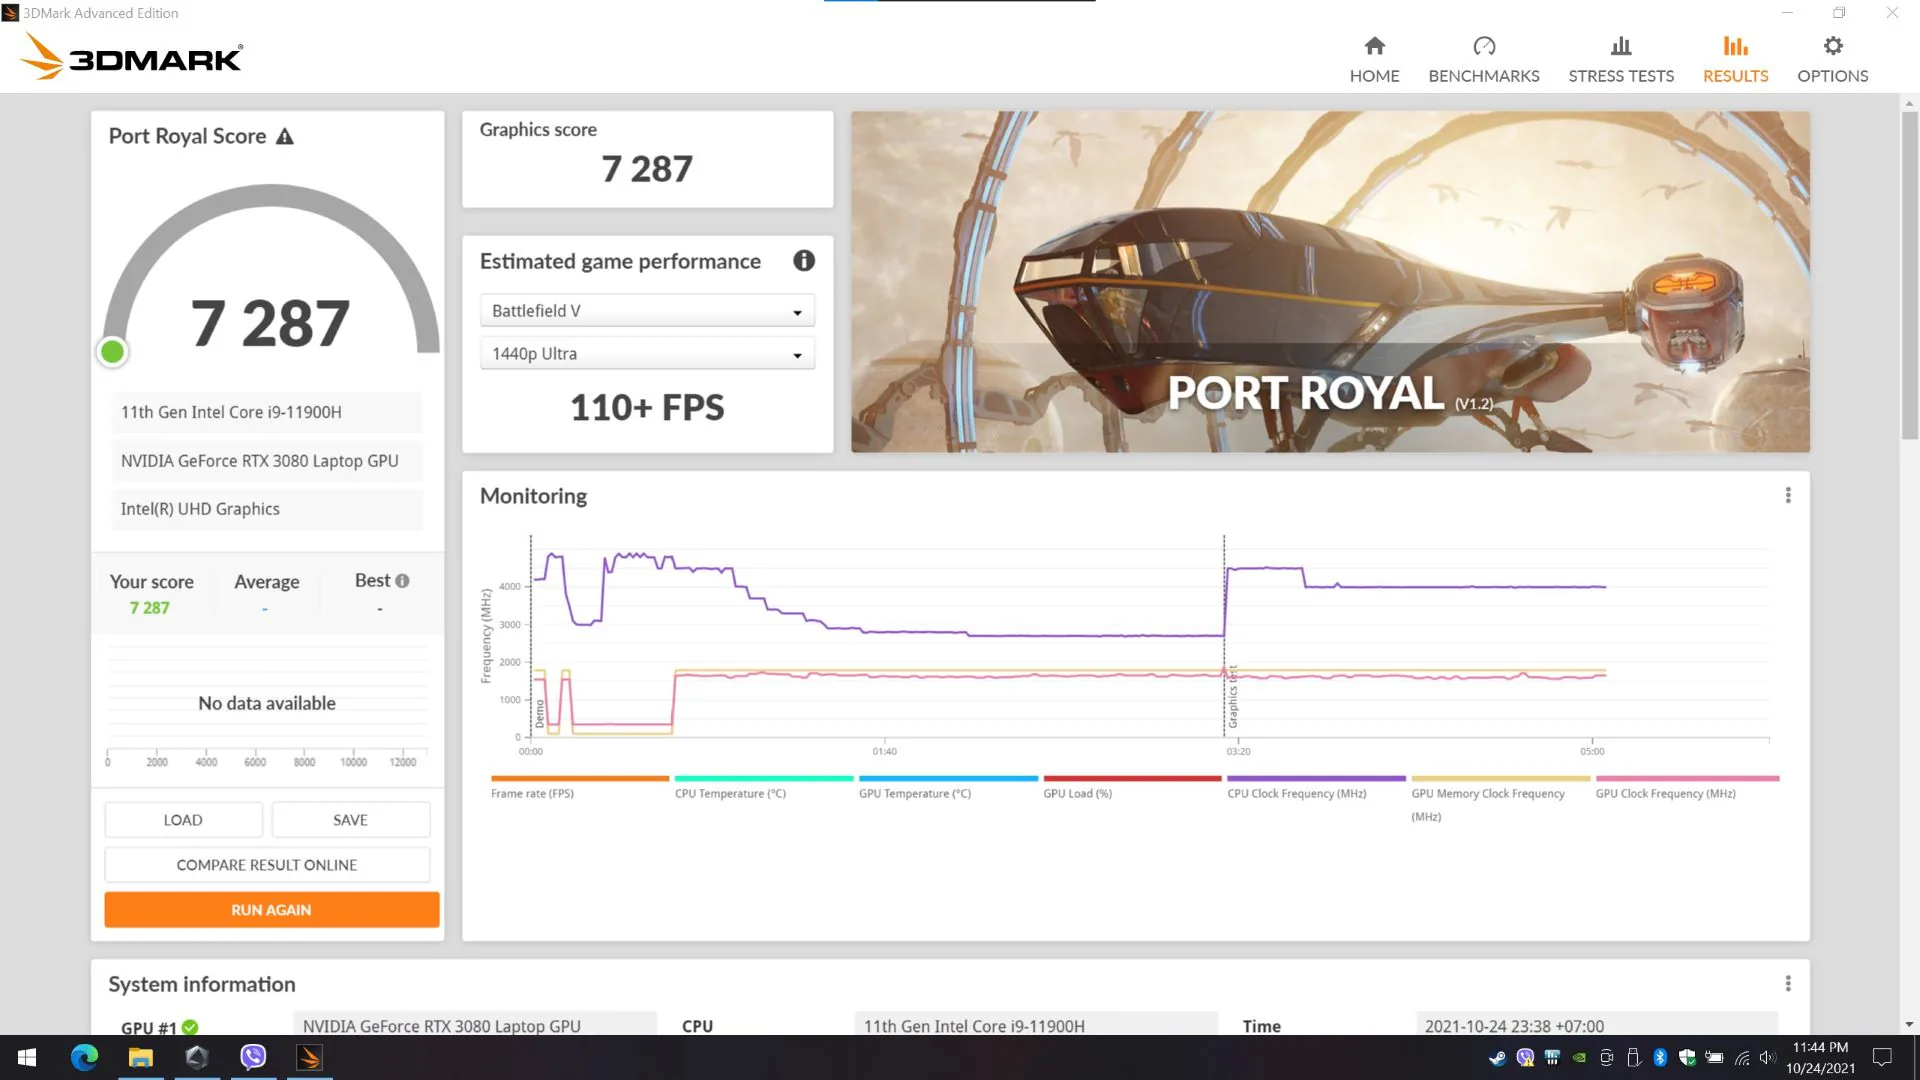
Task: Open the notification center icon
Action: click(1882, 1058)
